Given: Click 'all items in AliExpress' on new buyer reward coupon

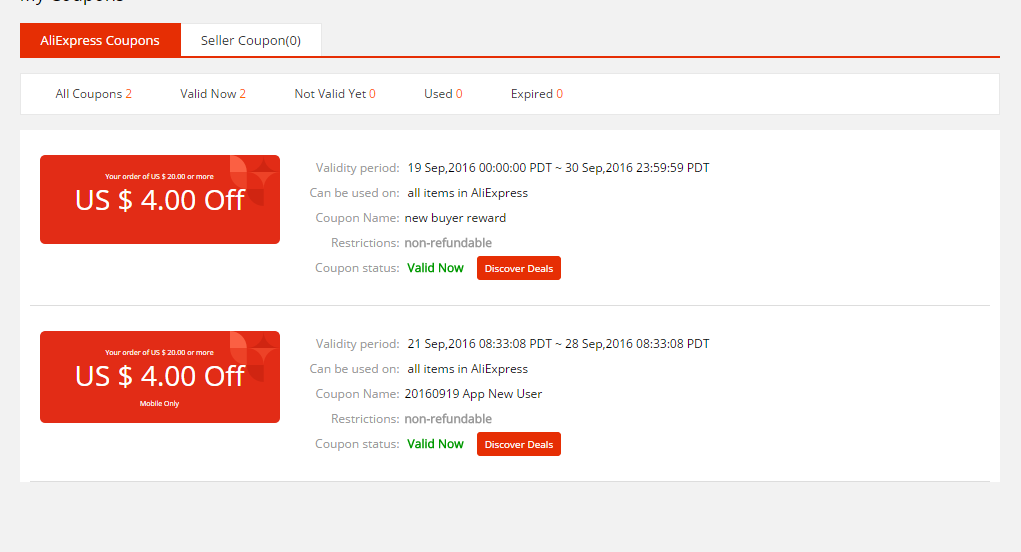Looking at the screenshot, I should 468,193.
